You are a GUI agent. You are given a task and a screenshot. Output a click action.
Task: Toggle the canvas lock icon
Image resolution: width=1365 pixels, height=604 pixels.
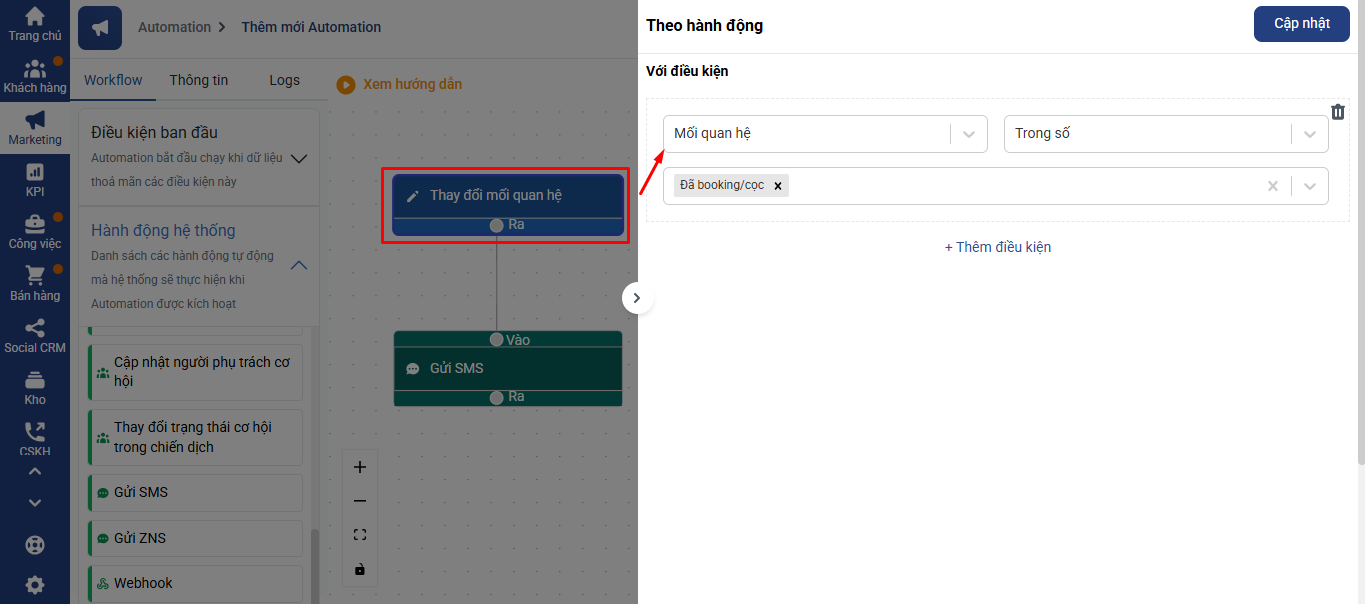(x=360, y=569)
